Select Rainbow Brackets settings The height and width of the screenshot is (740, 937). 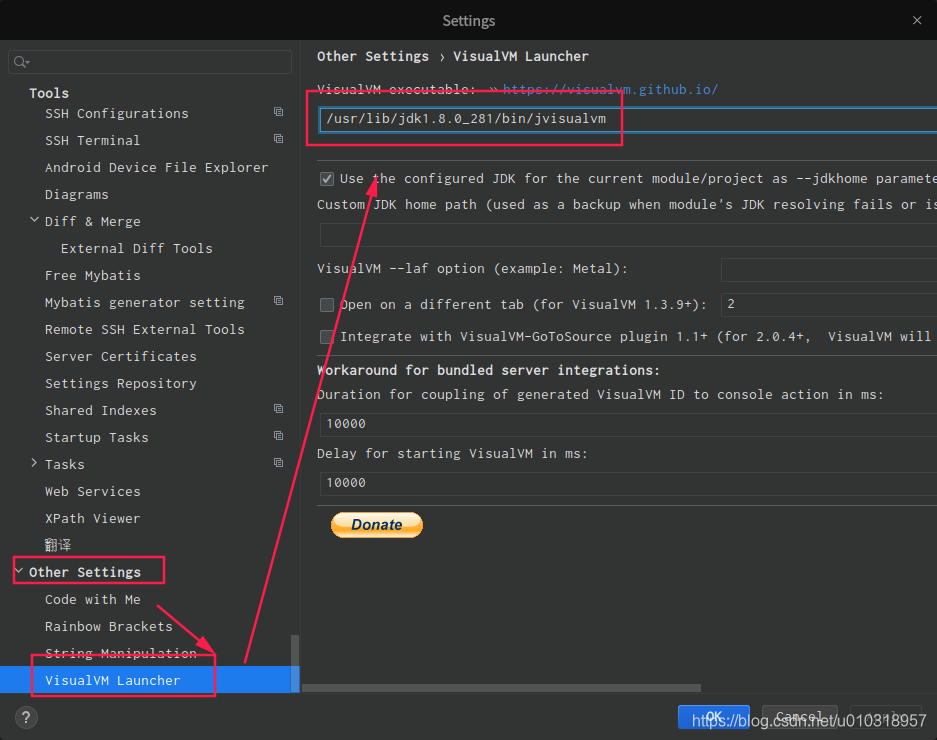coord(109,626)
